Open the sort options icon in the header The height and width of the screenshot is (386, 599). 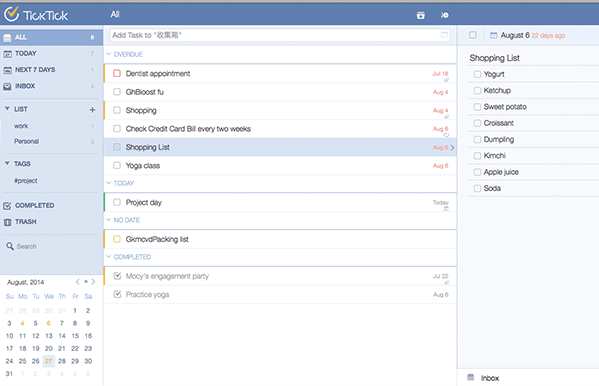[x=445, y=15]
